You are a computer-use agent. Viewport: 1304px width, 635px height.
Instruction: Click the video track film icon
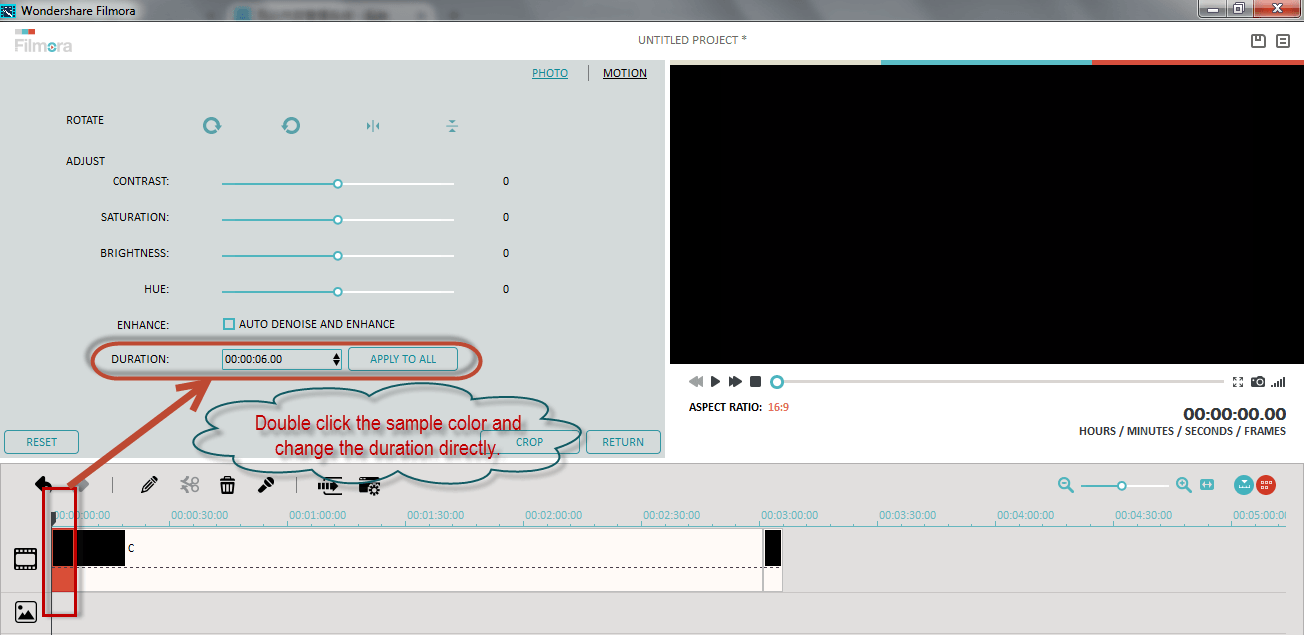coord(26,559)
